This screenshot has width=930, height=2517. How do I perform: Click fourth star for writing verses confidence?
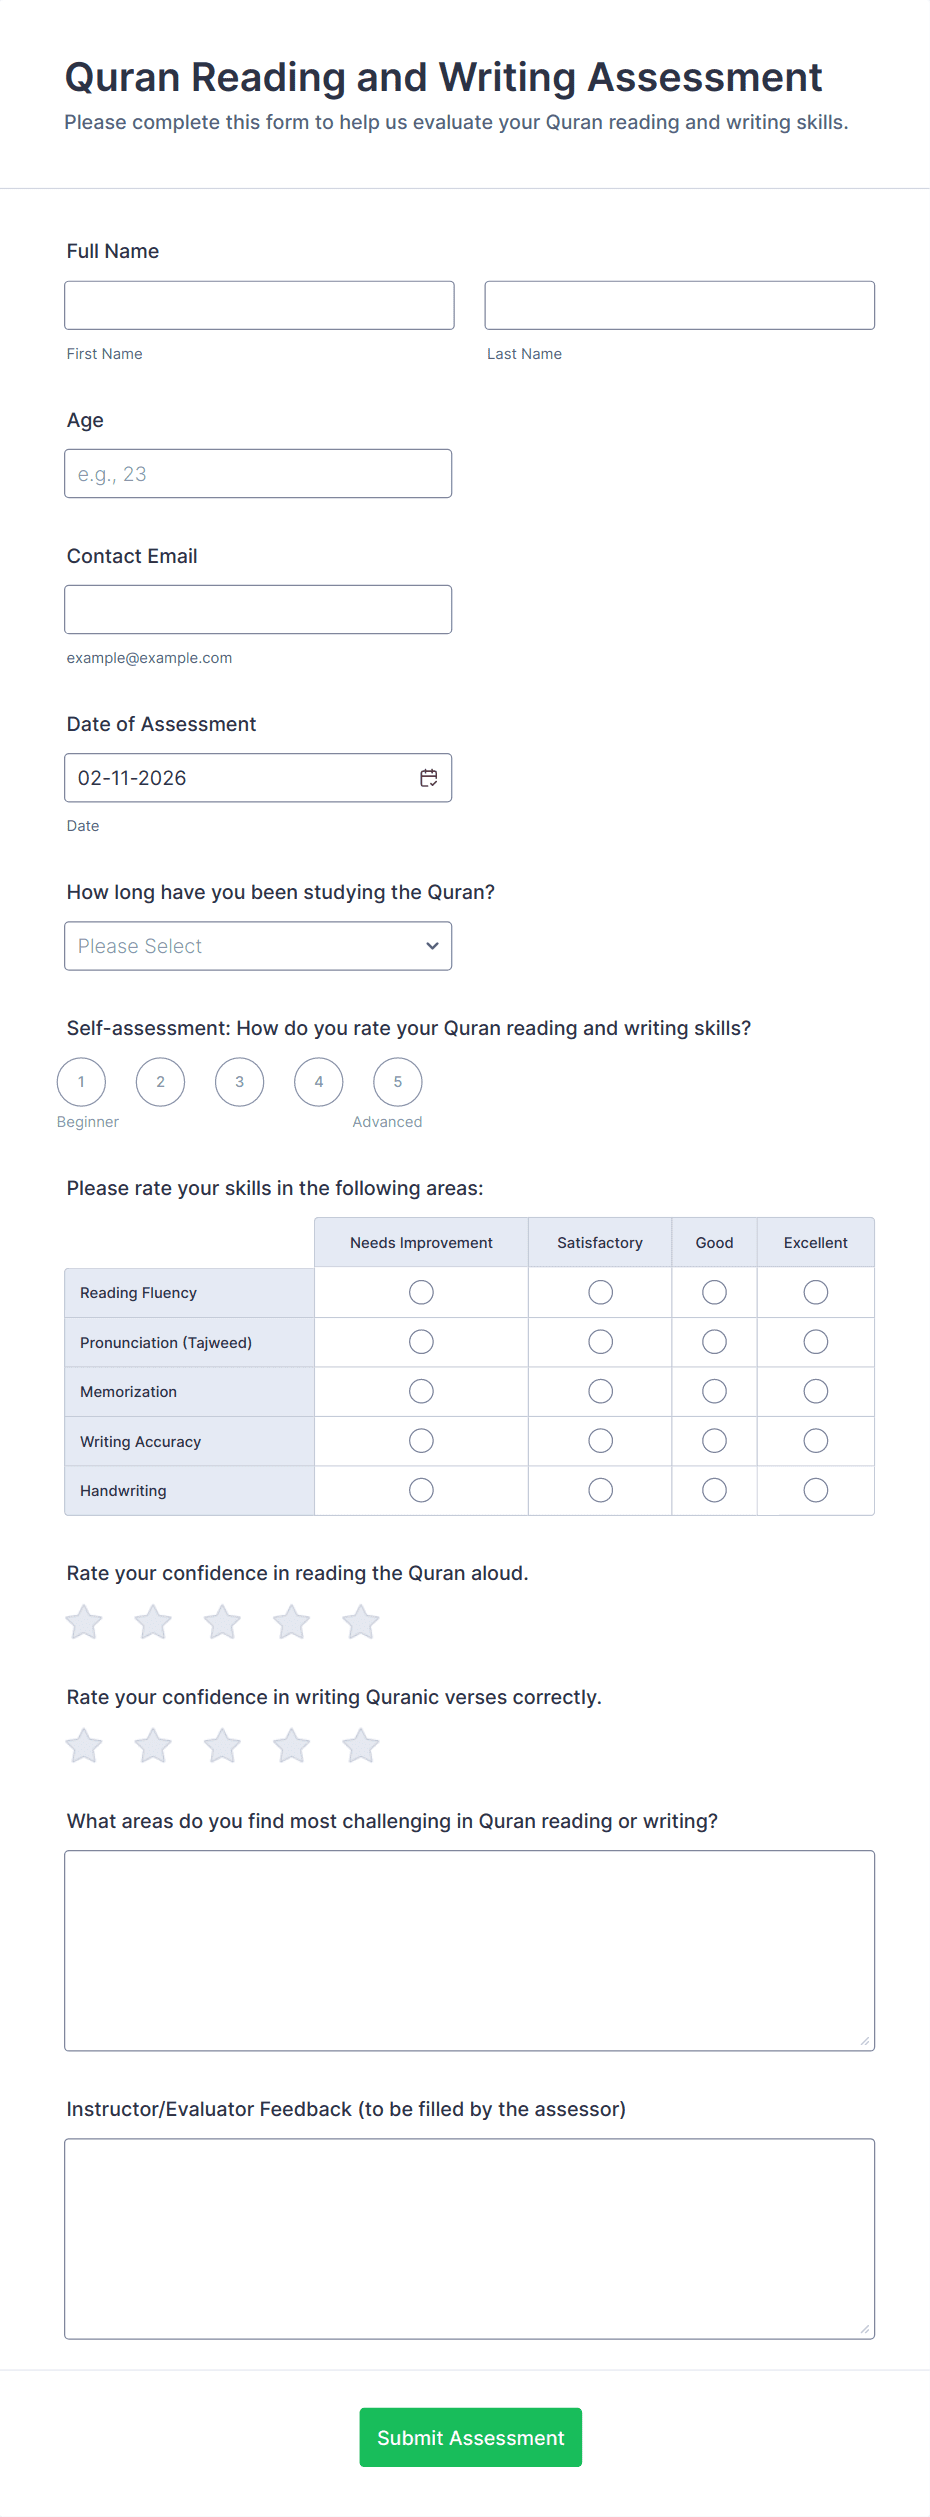tap(292, 1746)
